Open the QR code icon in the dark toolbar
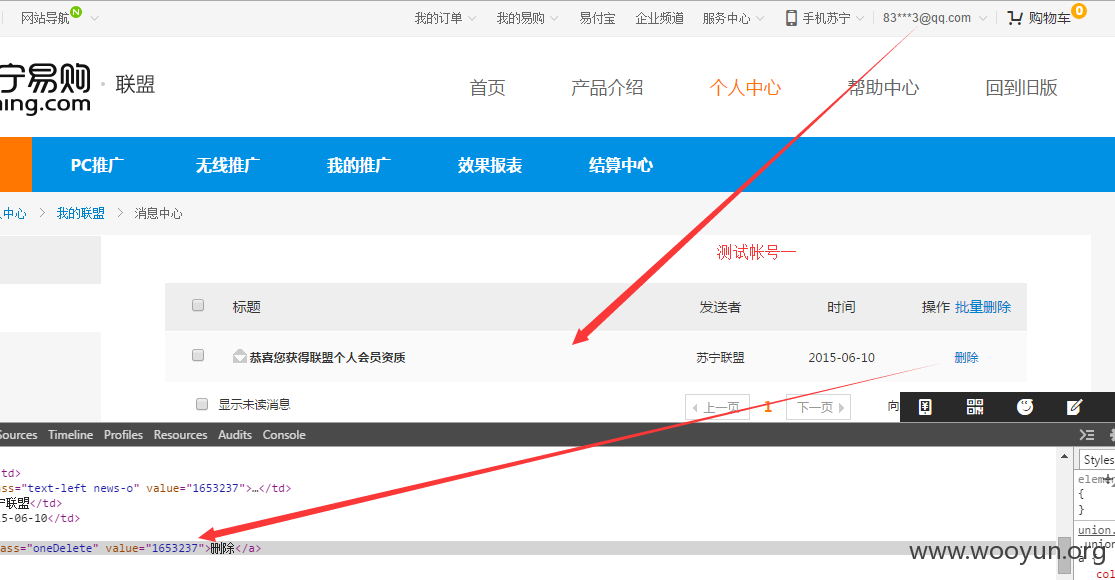 click(975, 407)
